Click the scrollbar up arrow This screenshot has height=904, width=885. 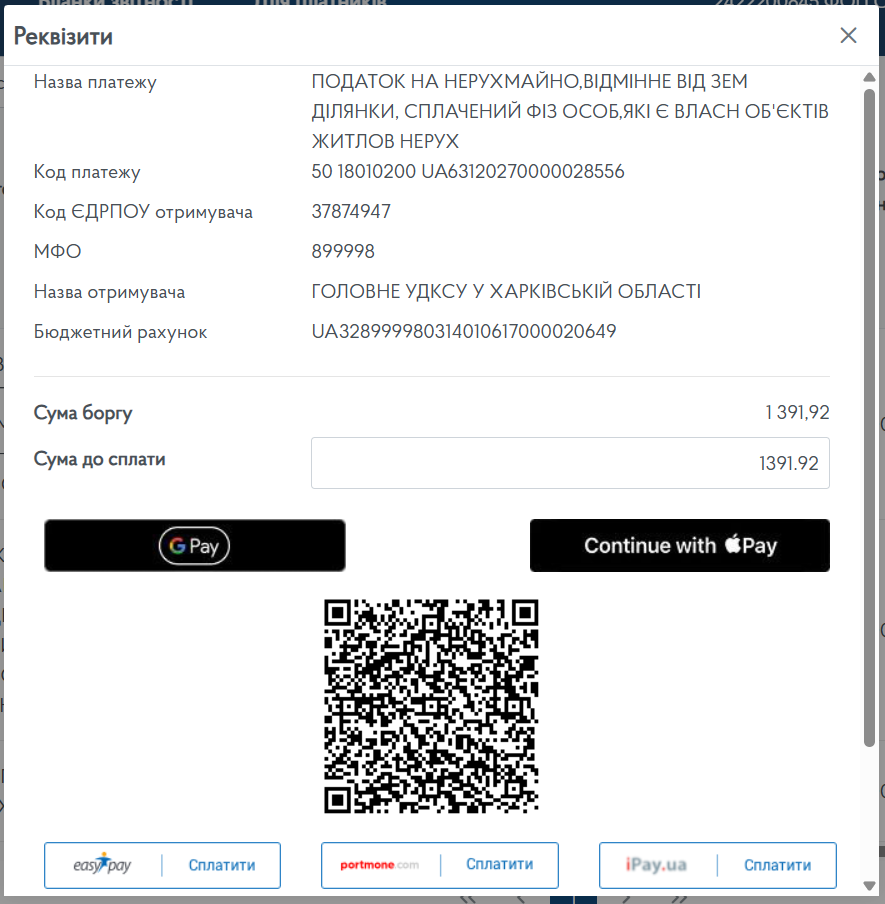[x=869, y=77]
